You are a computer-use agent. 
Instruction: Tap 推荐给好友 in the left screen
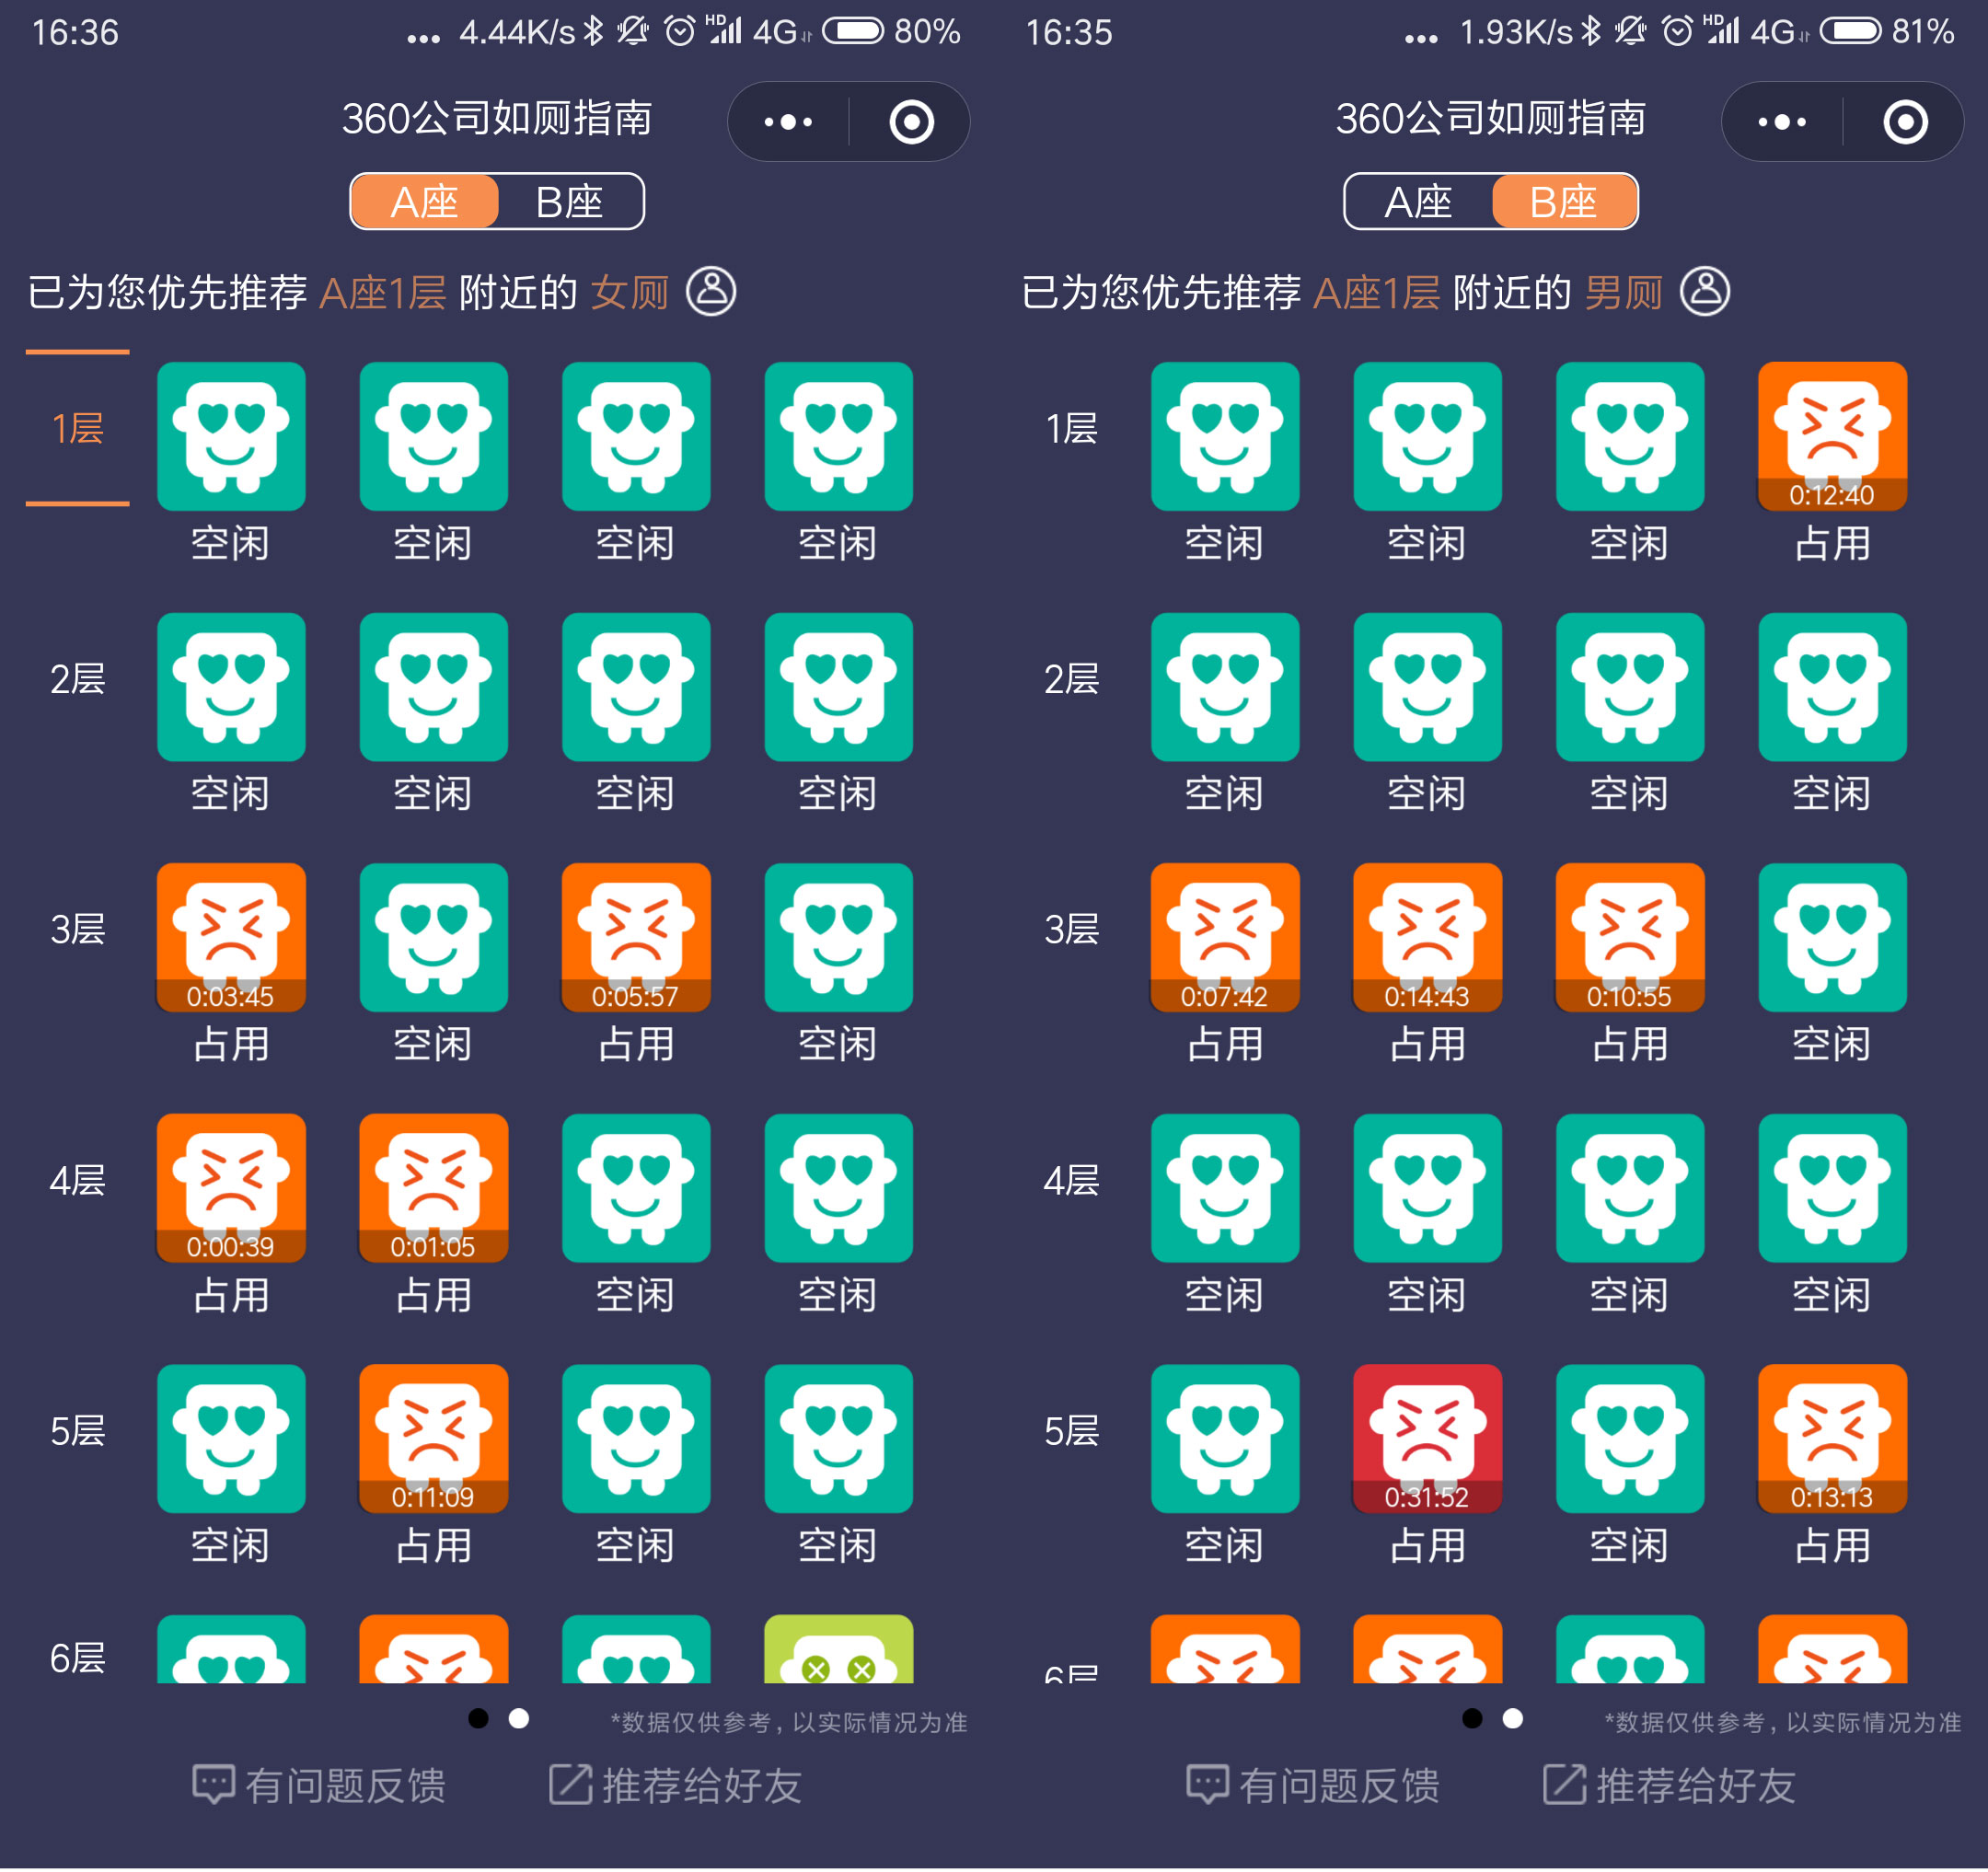(x=676, y=1786)
